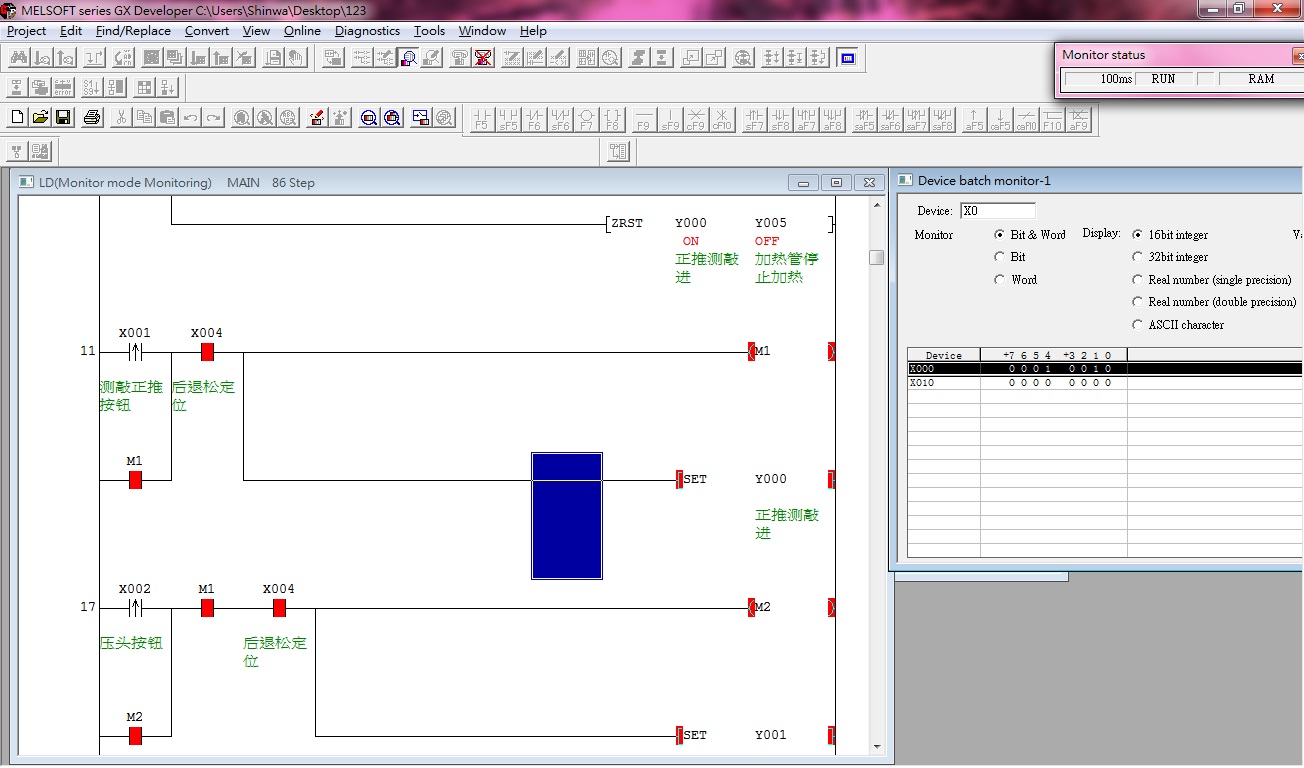This screenshot has height=768, width=1304.
Task: Insert horizontal line with the F9 icon
Action: 643,119
